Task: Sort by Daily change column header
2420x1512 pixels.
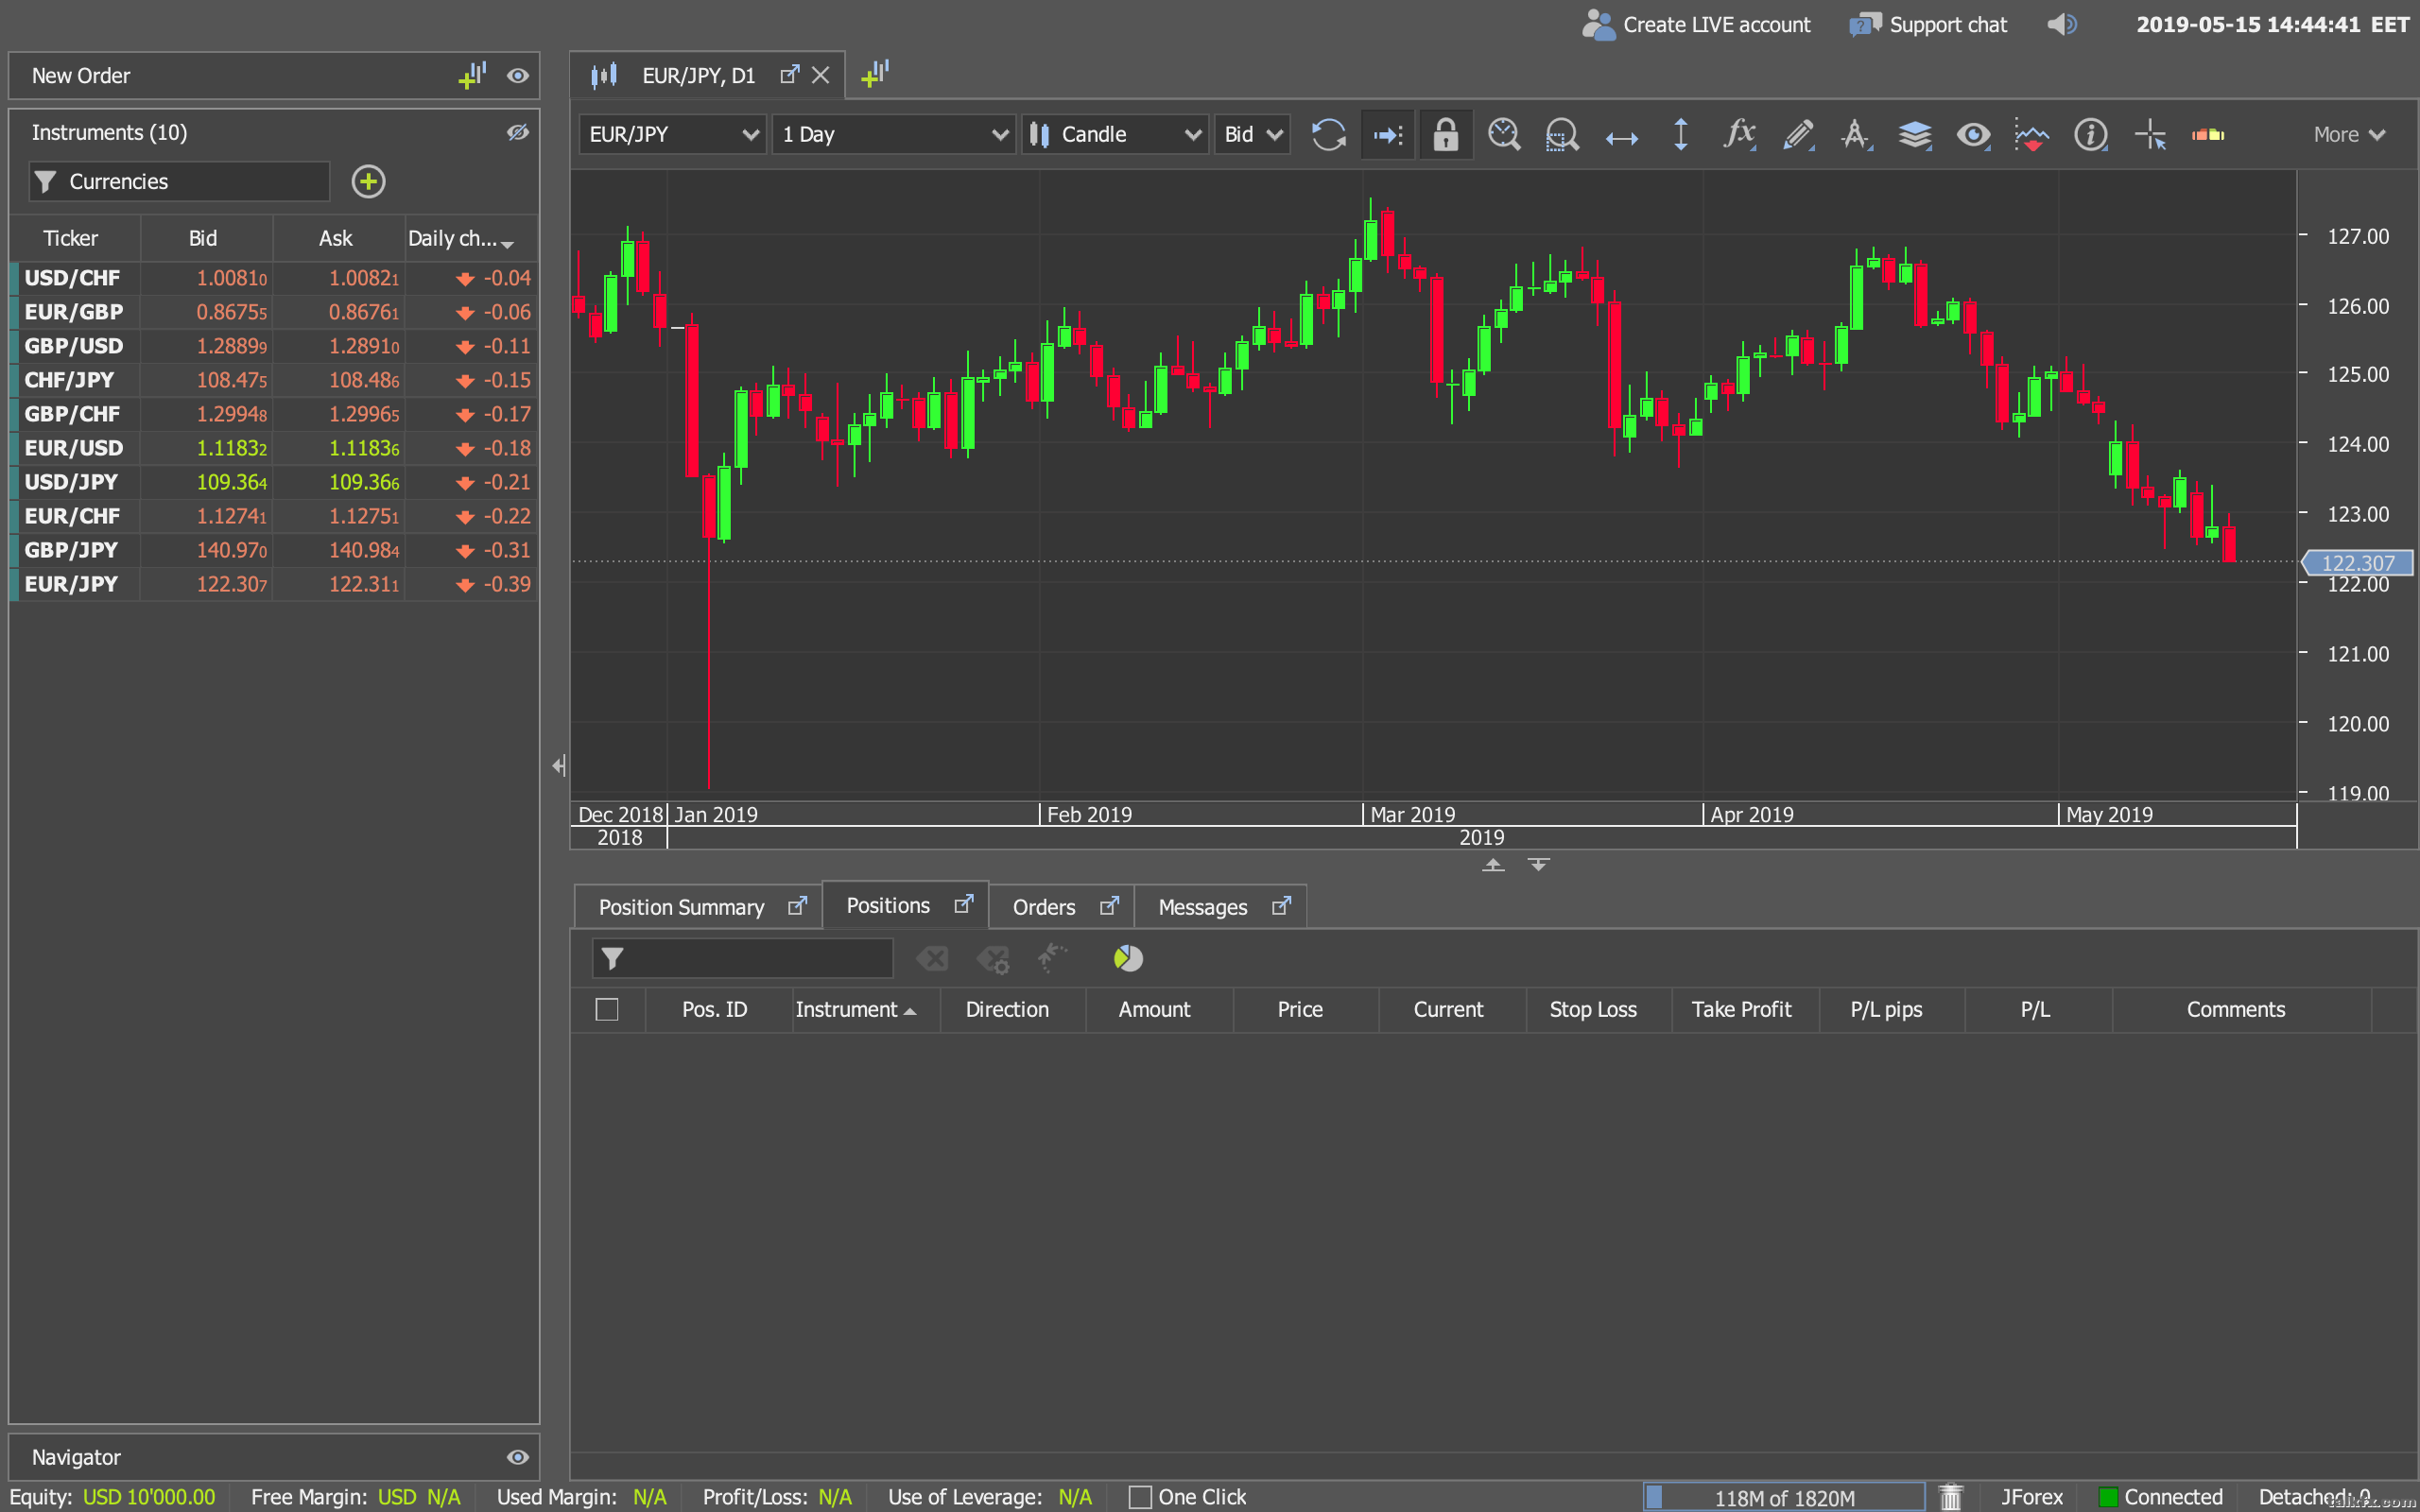Action: 470,238
